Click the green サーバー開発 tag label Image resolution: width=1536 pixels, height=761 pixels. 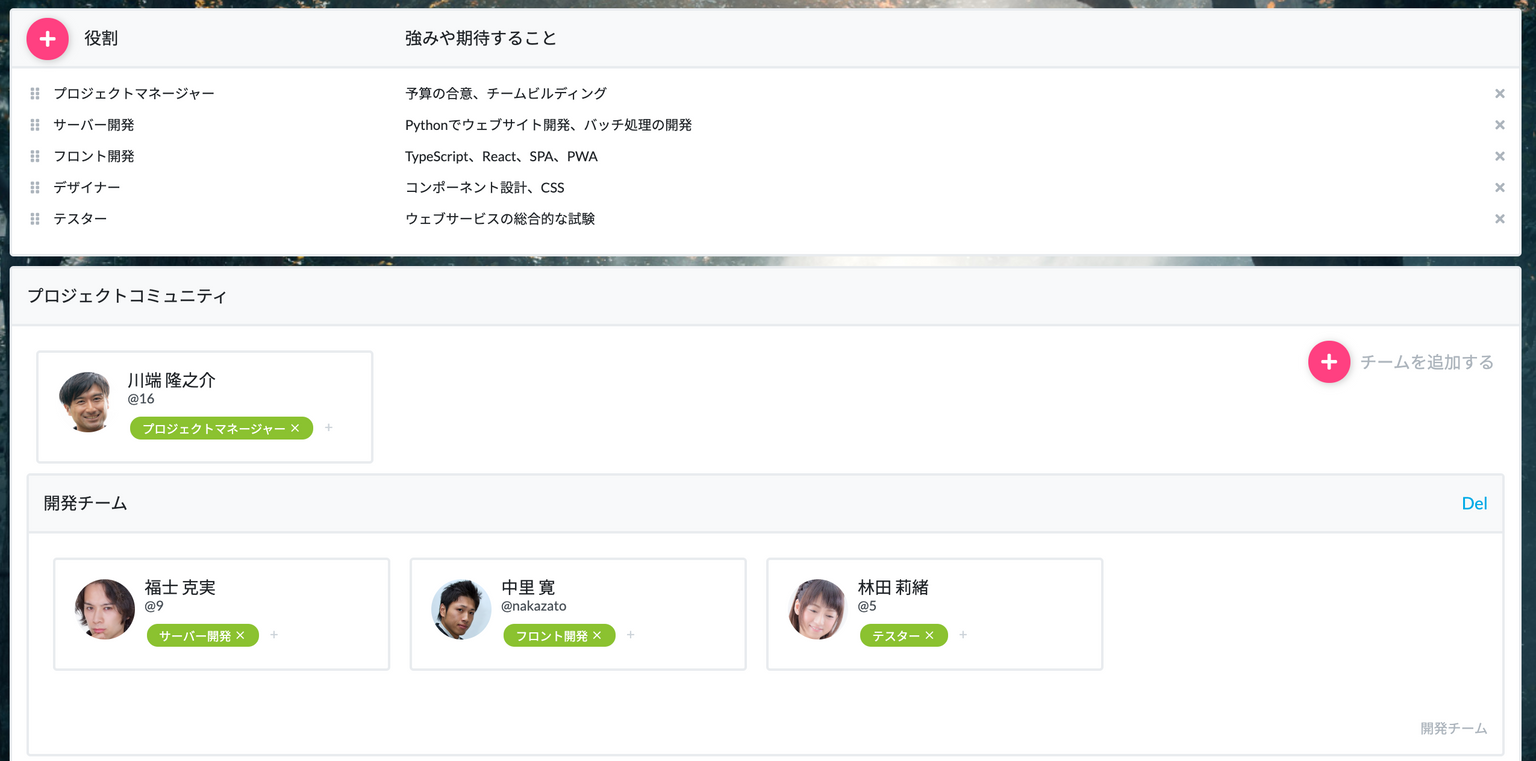pos(195,636)
